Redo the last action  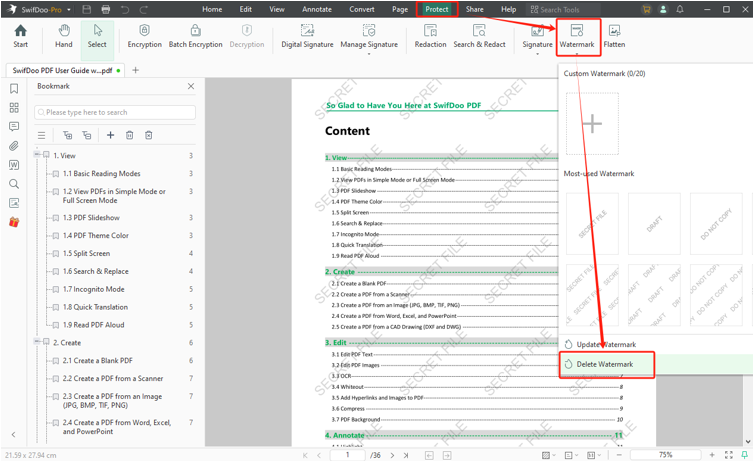[143, 9]
